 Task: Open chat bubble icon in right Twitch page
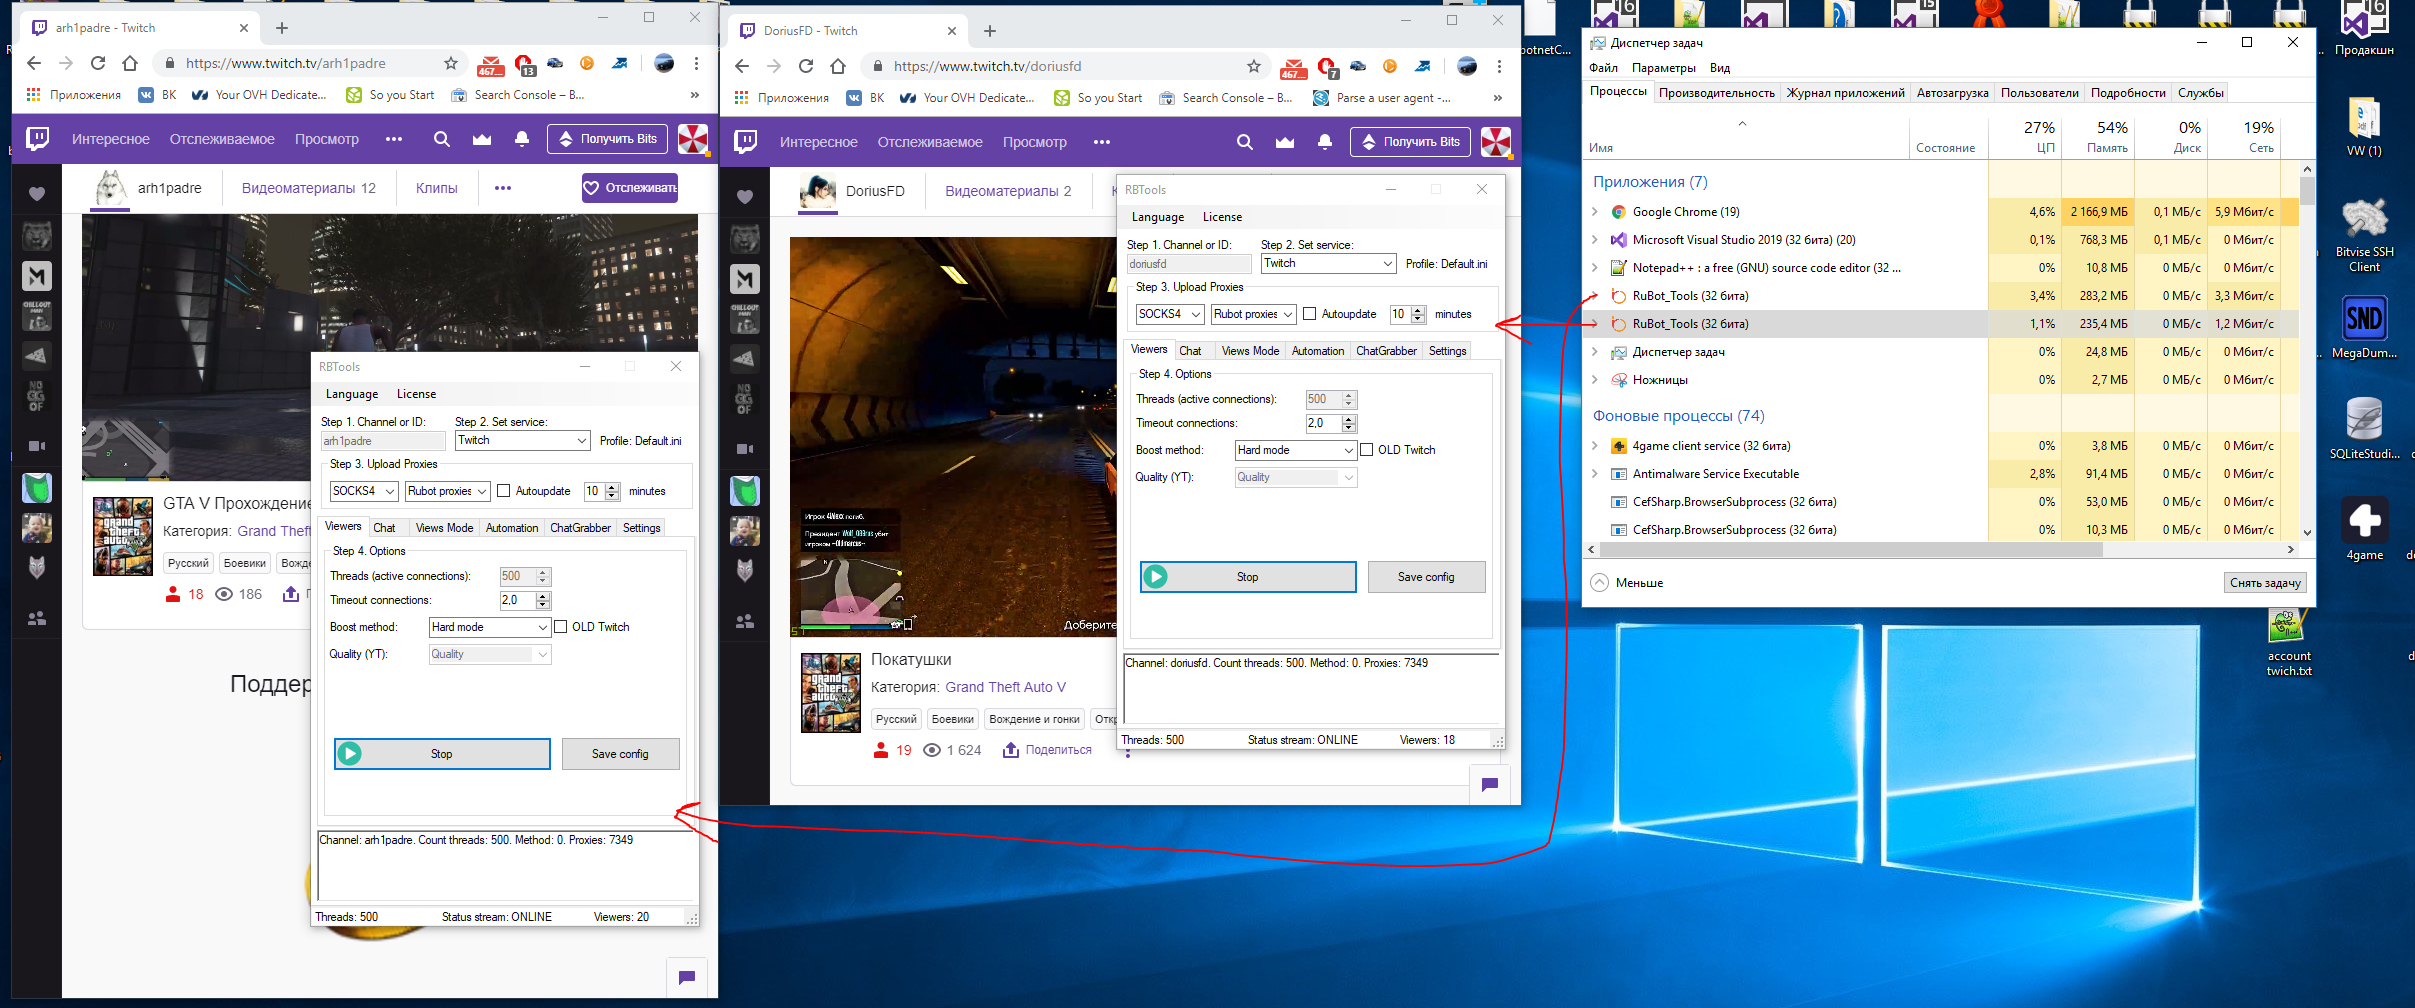click(x=1489, y=784)
